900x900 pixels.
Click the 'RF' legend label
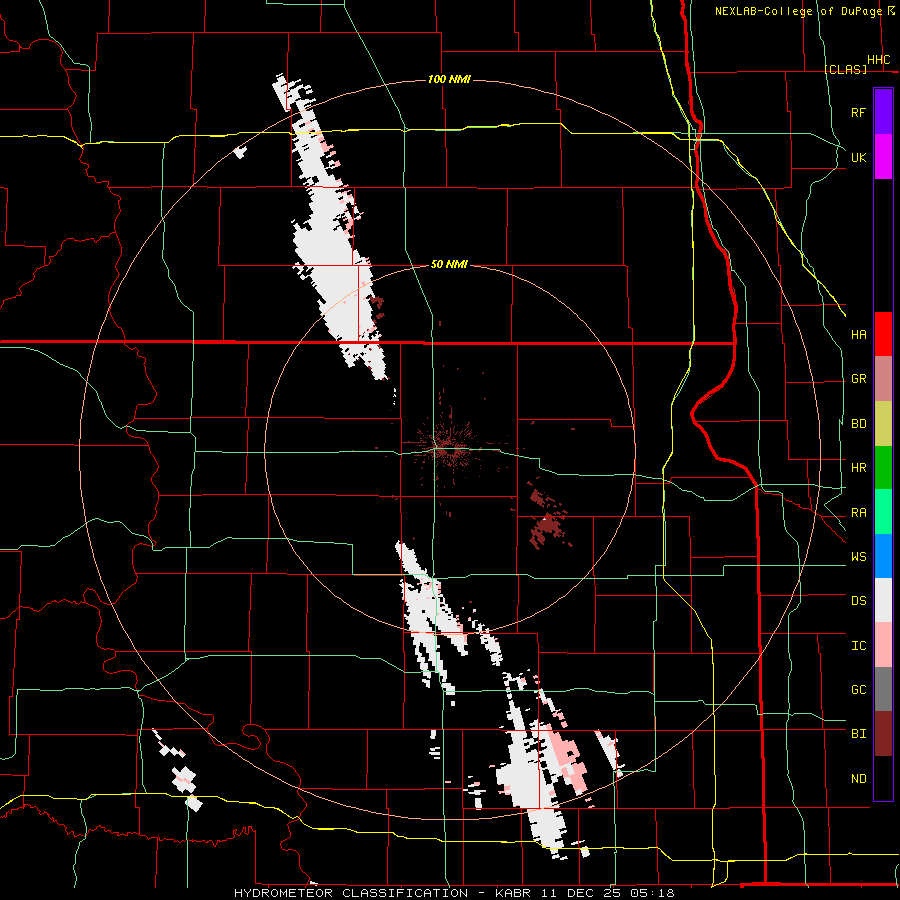coord(858,112)
